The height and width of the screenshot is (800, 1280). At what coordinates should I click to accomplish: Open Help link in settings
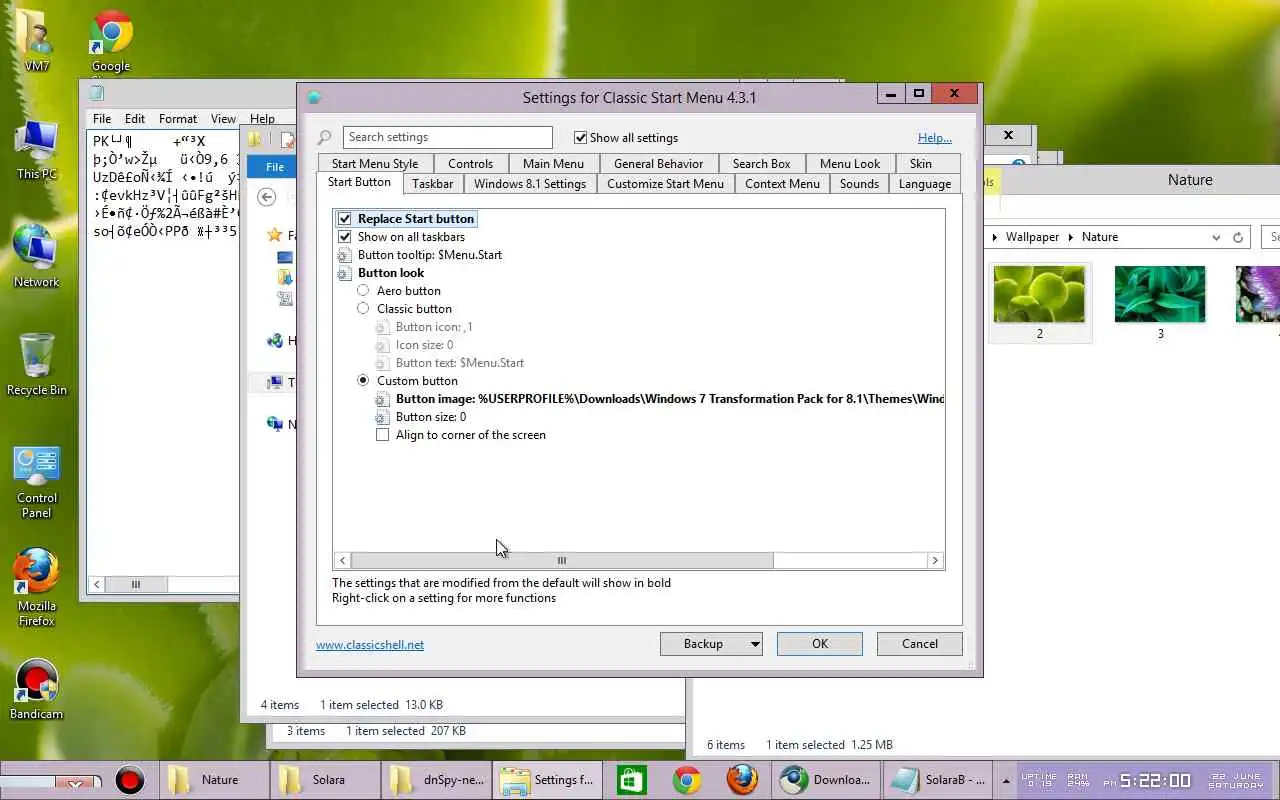tap(935, 138)
